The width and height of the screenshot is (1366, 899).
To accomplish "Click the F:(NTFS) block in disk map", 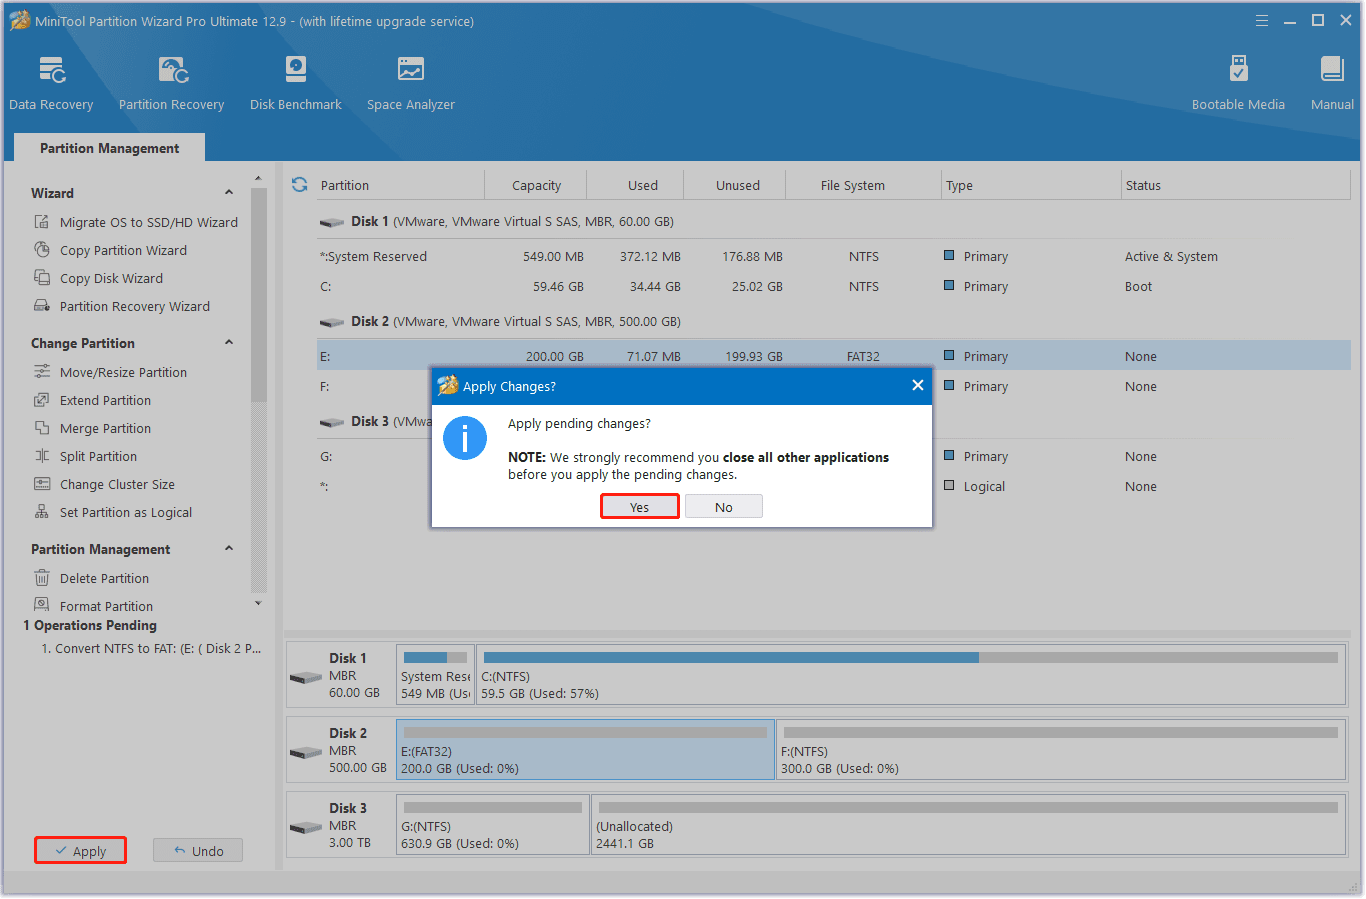I will [x=1061, y=750].
